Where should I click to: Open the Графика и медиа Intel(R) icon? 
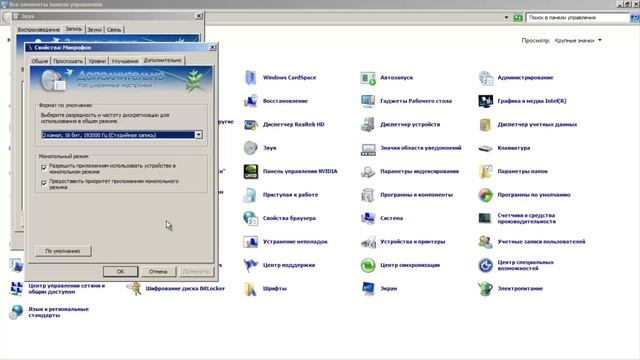[x=485, y=101]
